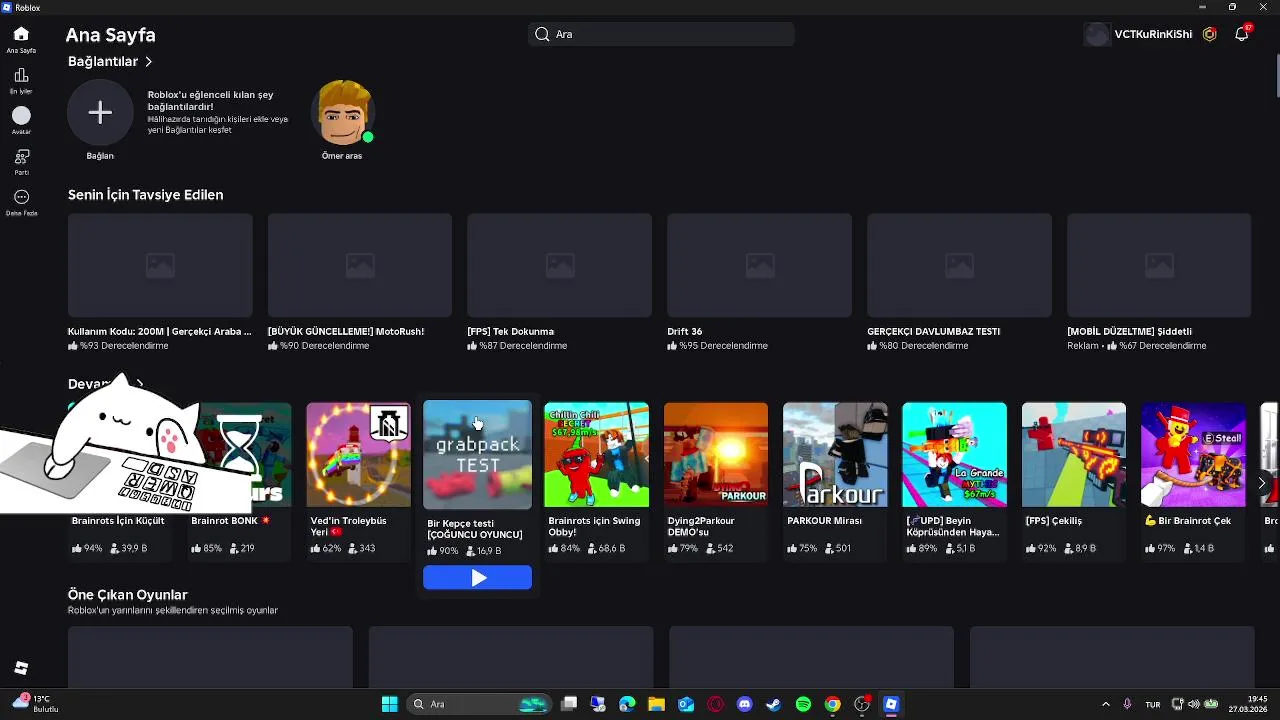The height and width of the screenshot is (720, 1280).
Task: Open Google Chrome from the taskbar
Action: coord(832,704)
